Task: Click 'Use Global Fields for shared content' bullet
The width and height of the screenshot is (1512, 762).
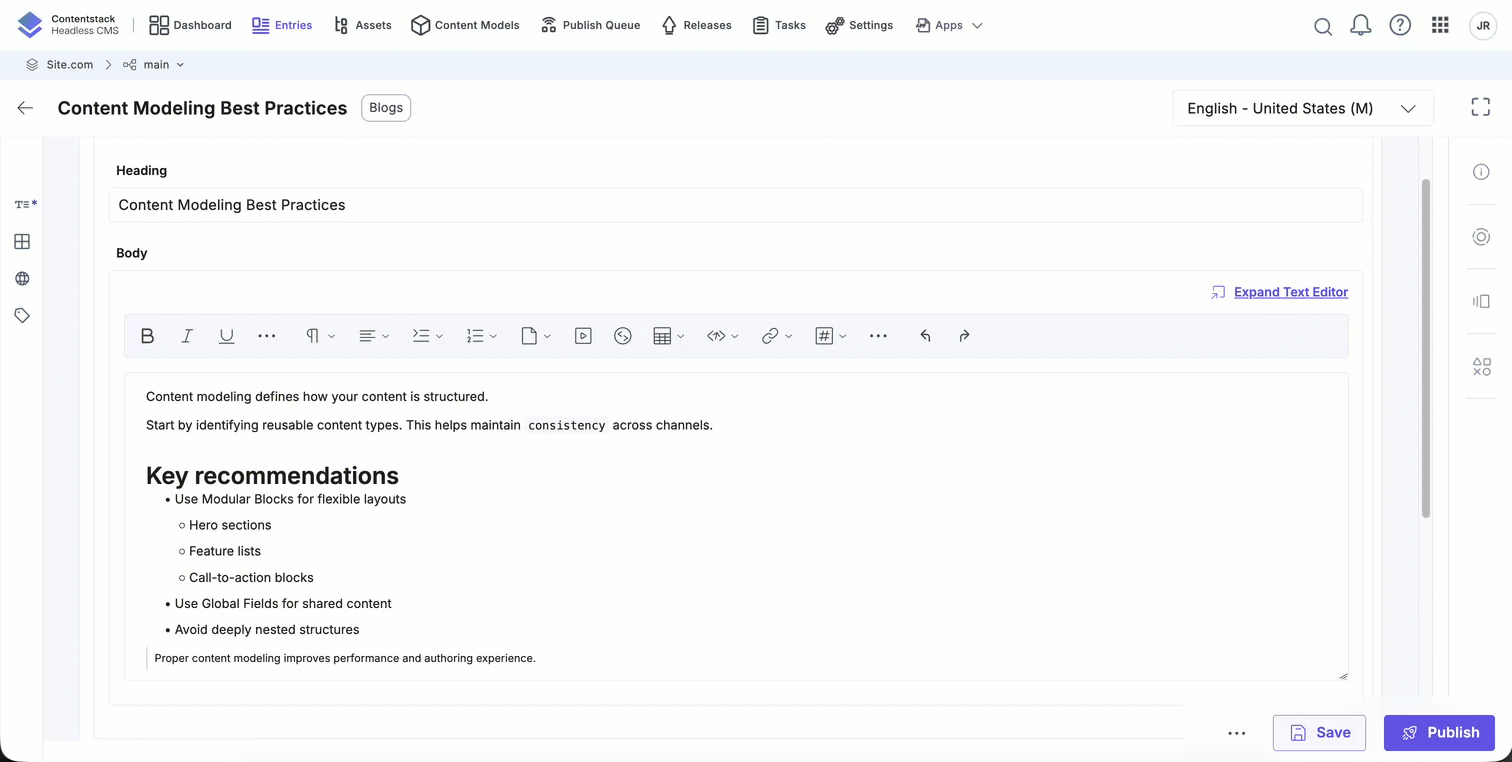Action: coord(283,604)
